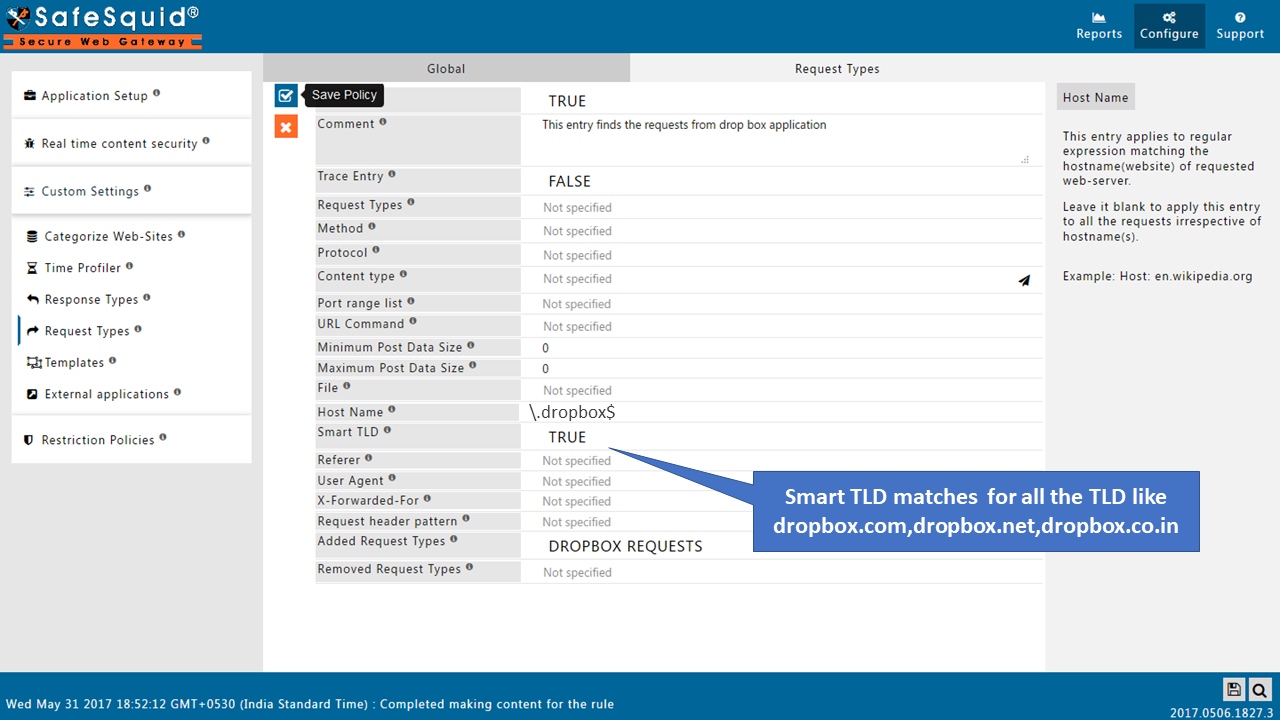Open Restriction Policies in the sidebar
The image size is (1280, 720).
pos(96,439)
